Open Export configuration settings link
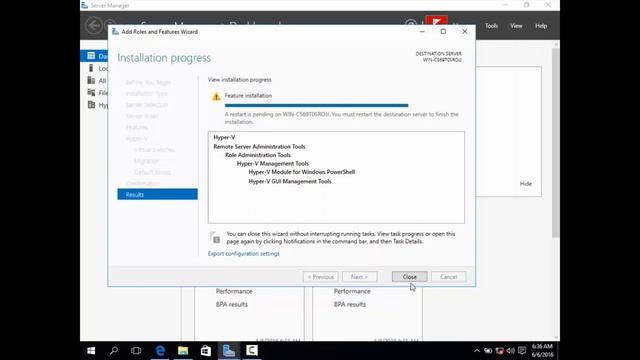 pyautogui.click(x=244, y=253)
